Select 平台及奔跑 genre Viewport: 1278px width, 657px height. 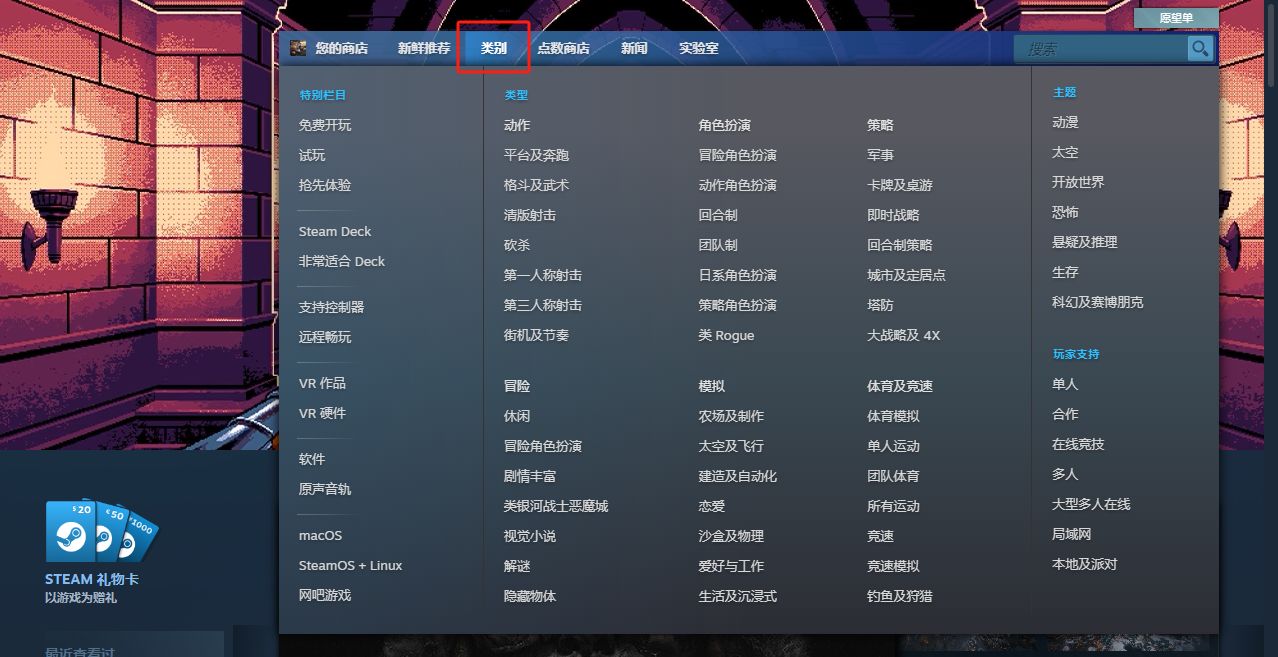tap(536, 155)
